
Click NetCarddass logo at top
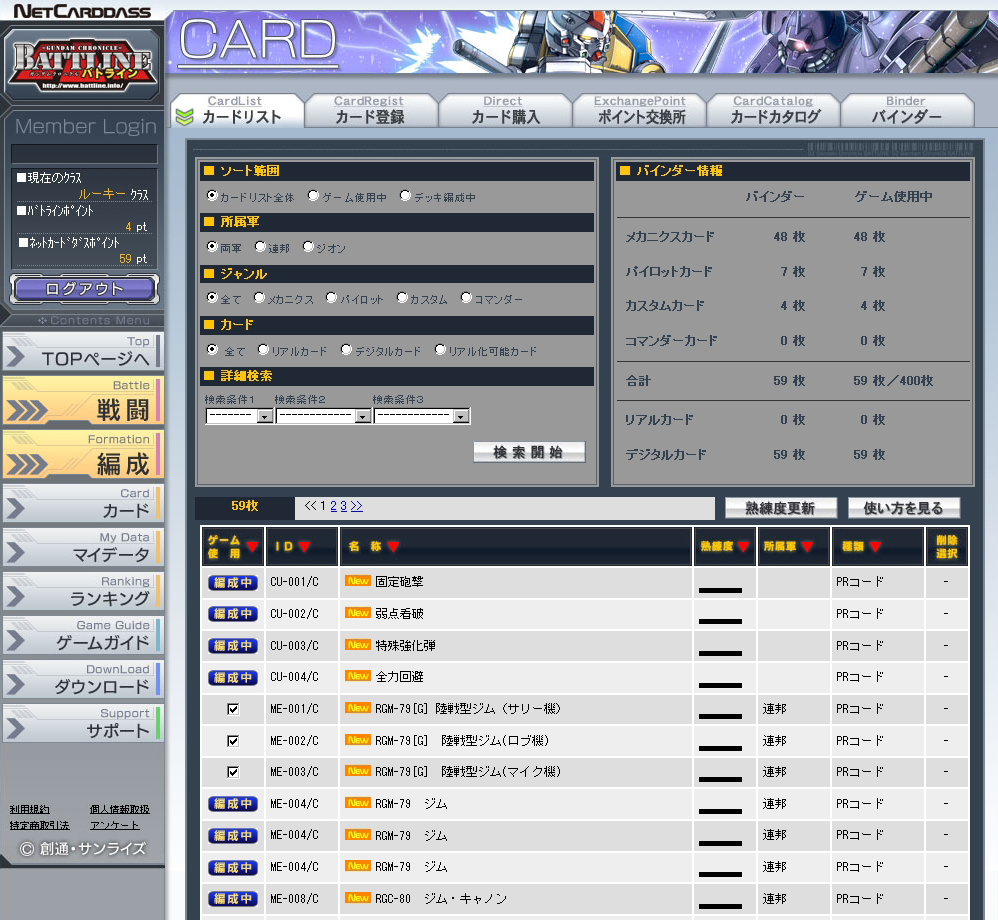[82, 11]
